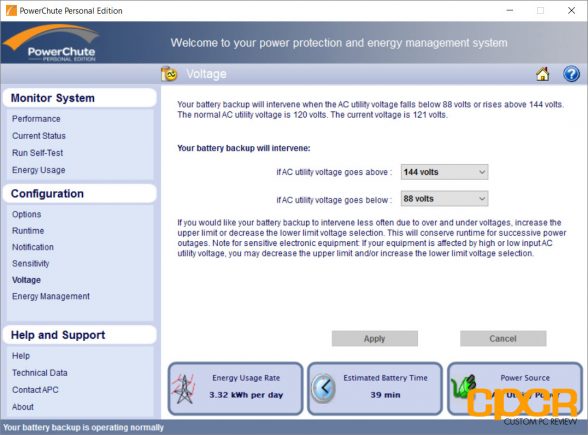The height and width of the screenshot is (435, 588).
Task: Select Current Status in Monitor System
Action: 39,136
